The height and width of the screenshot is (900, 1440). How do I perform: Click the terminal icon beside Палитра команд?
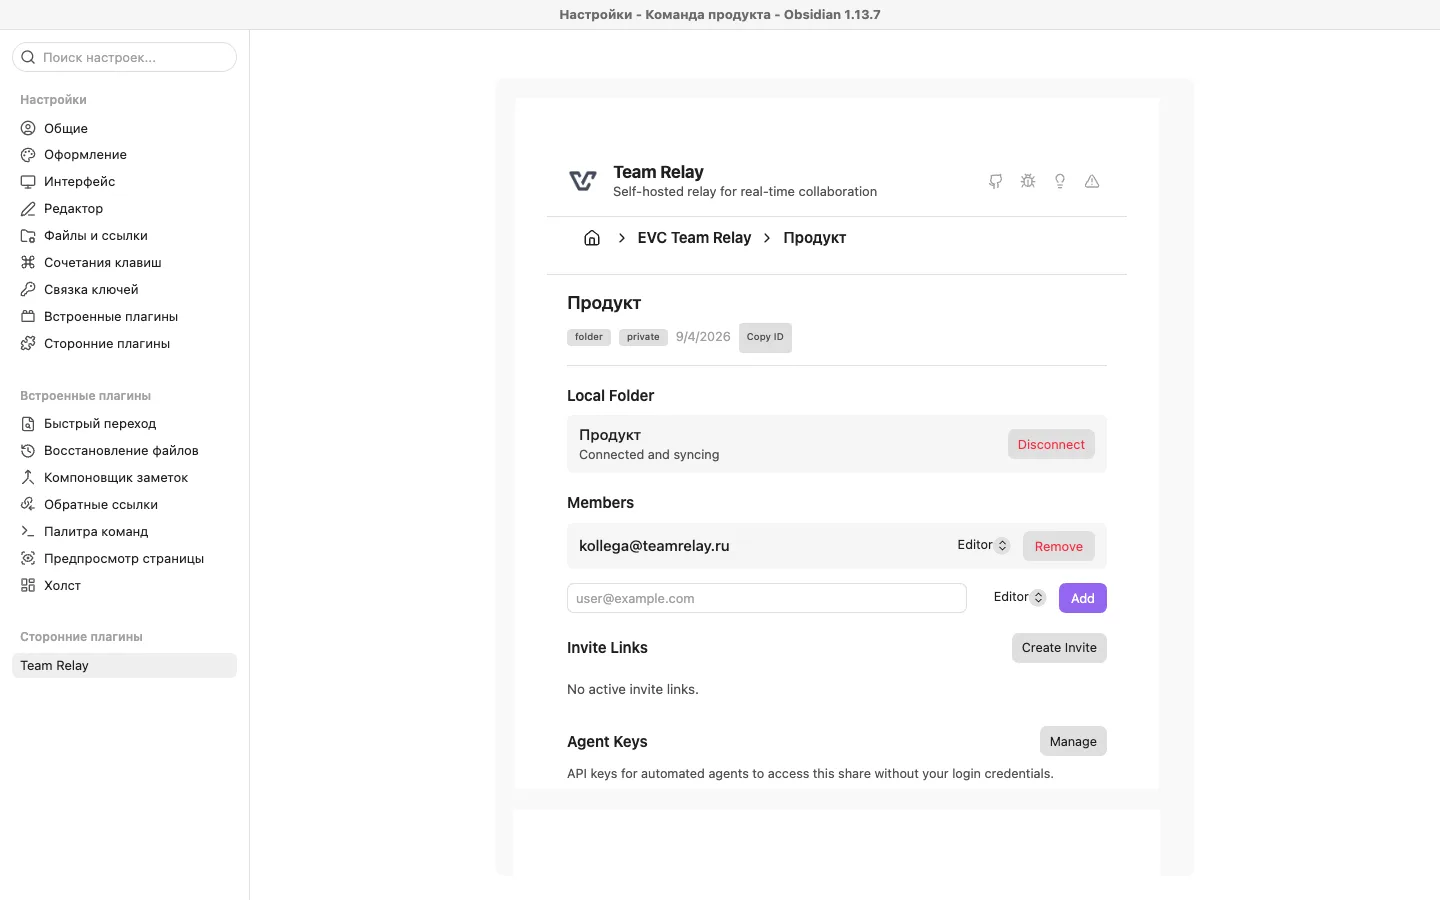(x=28, y=532)
